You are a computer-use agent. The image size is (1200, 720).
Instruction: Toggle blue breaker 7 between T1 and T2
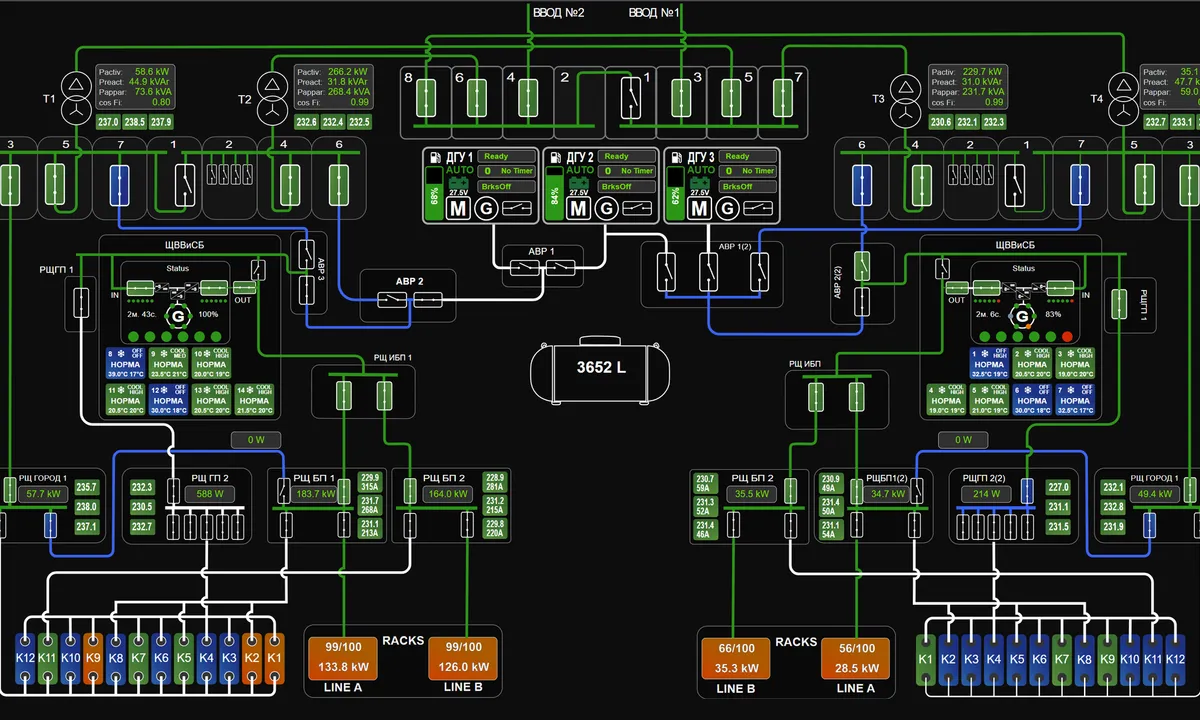click(121, 185)
